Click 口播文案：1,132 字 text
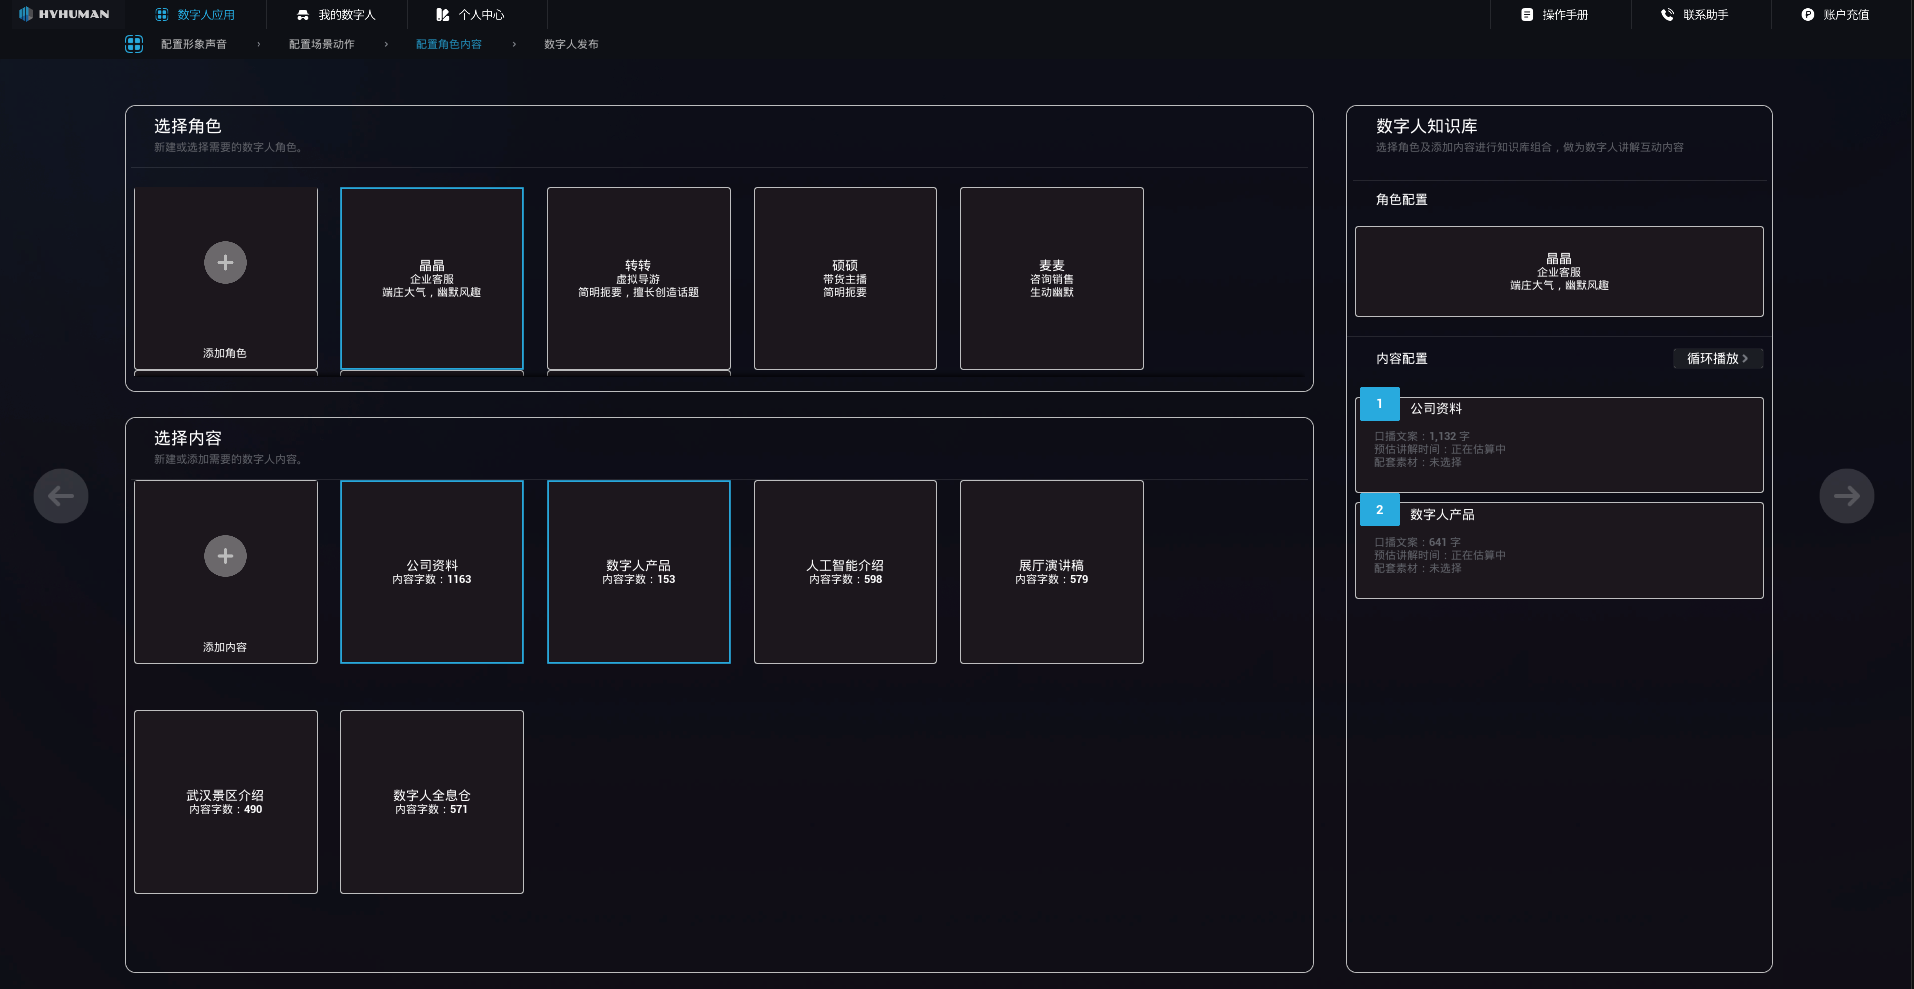 pyautogui.click(x=1422, y=436)
